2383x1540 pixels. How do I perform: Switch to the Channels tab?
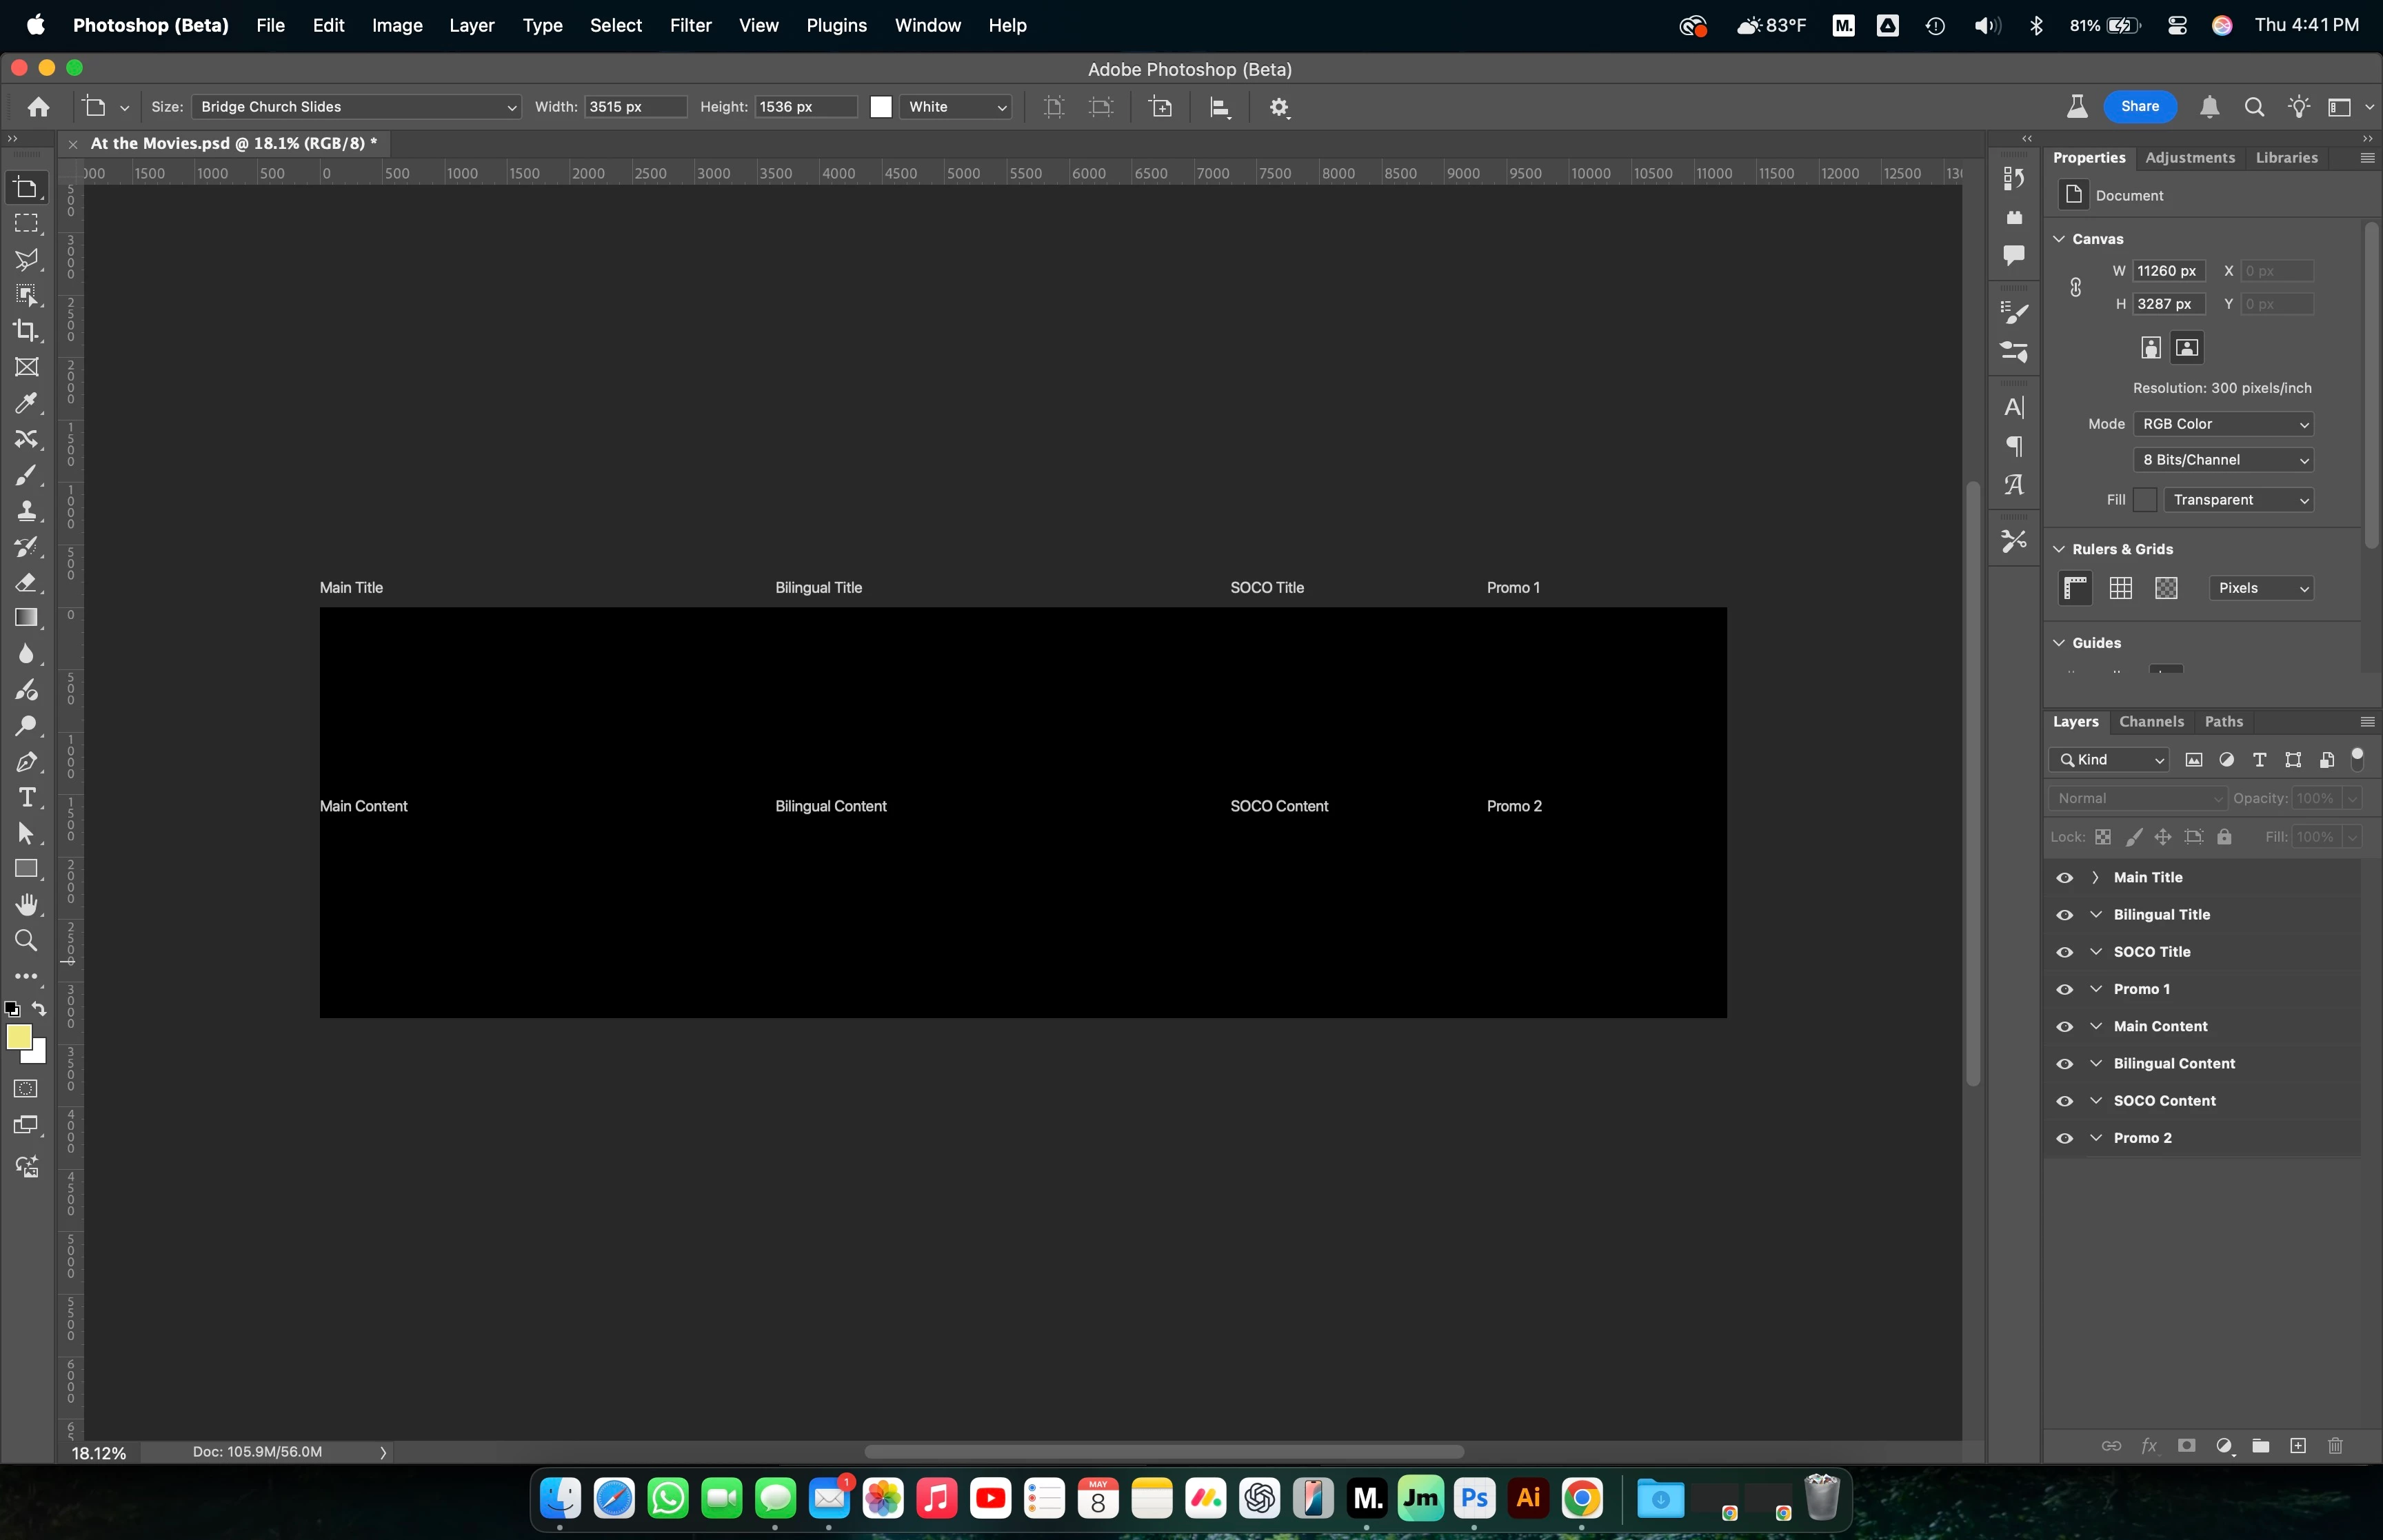(x=2151, y=722)
